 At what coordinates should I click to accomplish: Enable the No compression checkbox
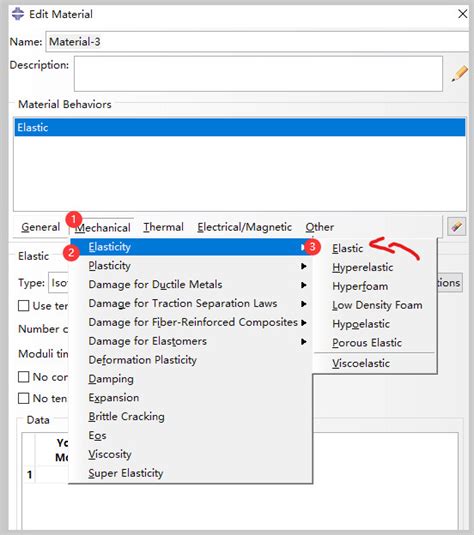[x=23, y=377]
